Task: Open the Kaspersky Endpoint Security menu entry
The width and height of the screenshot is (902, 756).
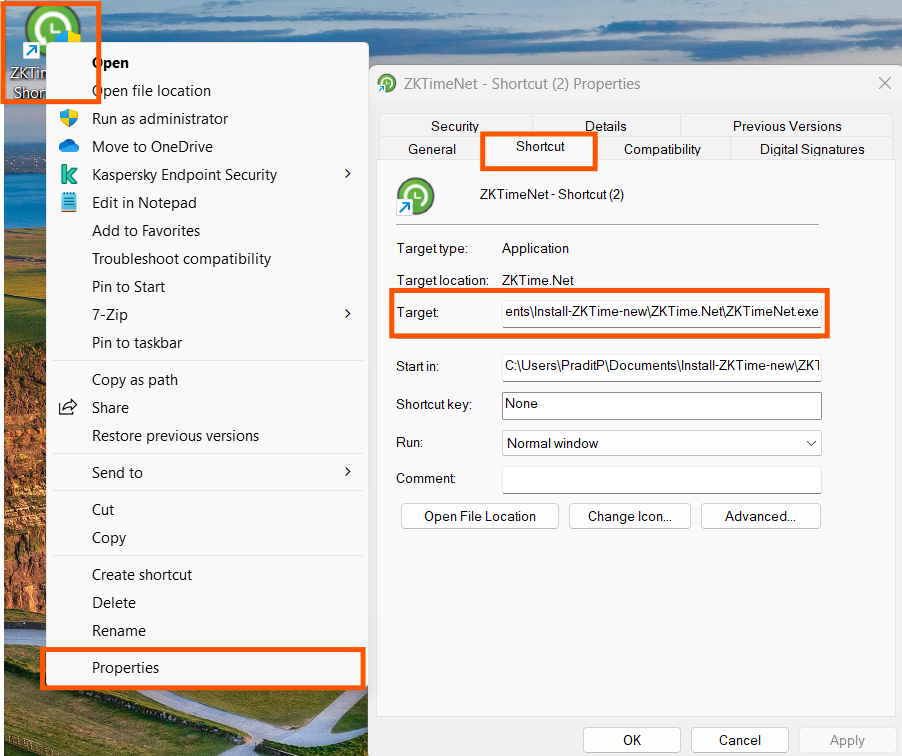Action: (207, 174)
